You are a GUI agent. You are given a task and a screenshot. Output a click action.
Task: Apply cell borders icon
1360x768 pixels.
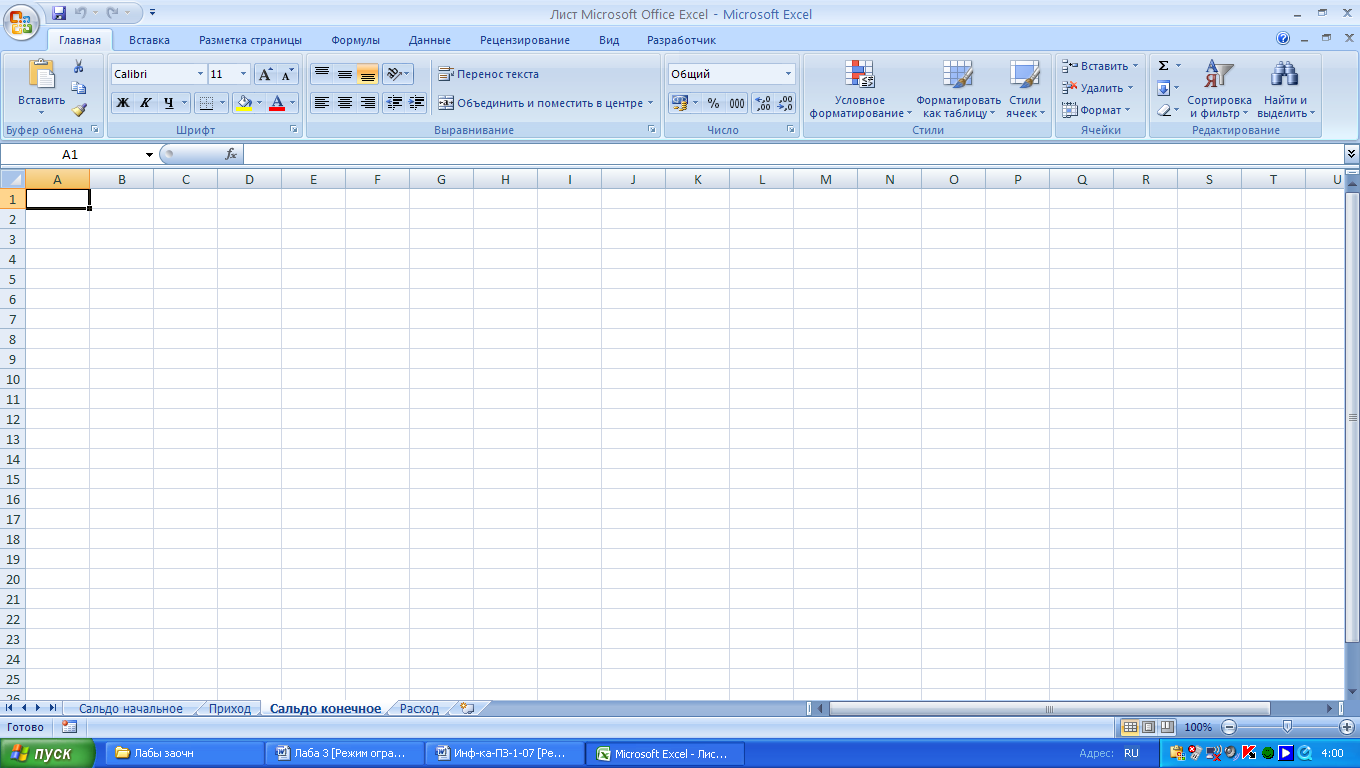pos(205,102)
